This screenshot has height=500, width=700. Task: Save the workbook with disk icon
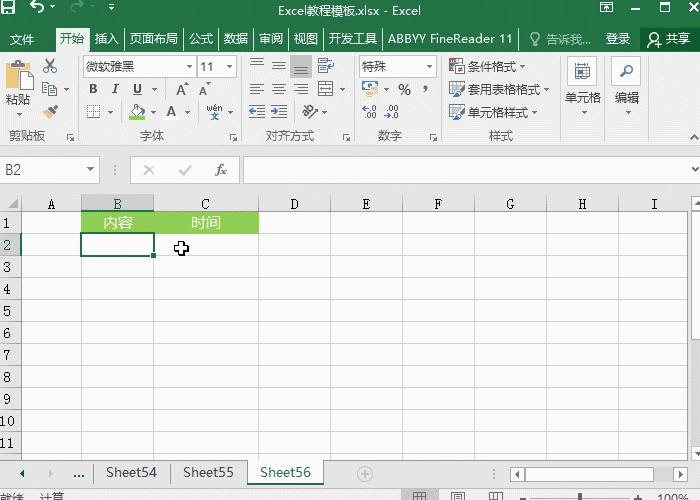8,7
